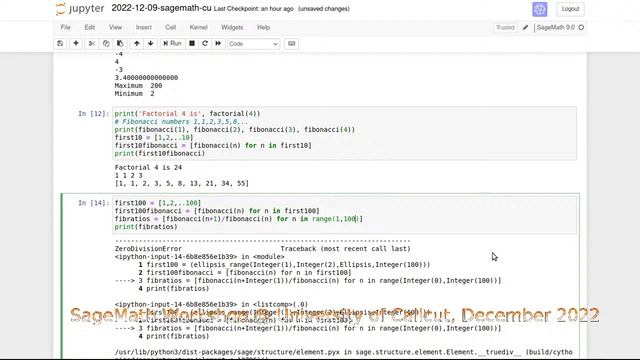Click the 'Maximum 200' output line
Viewport: 640px width, 360px height.
point(138,86)
